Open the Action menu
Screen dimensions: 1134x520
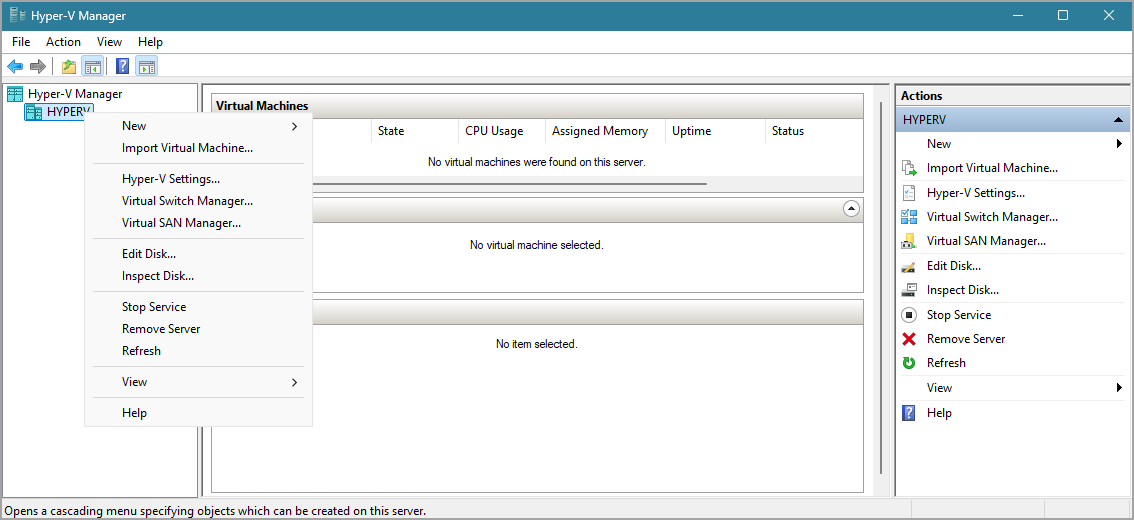[64, 42]
